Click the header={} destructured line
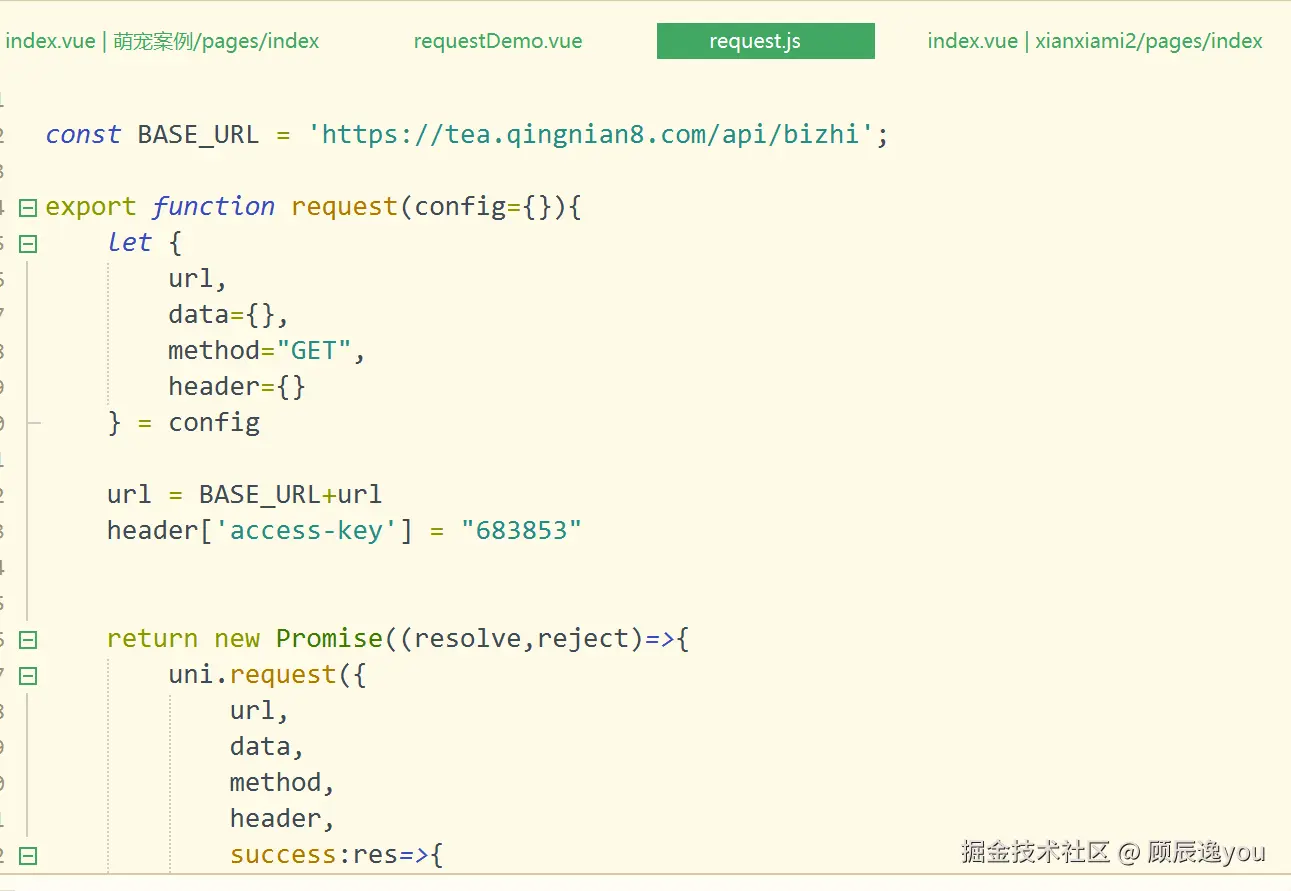This screenshot has height=891, width=1291. [237, 386]
